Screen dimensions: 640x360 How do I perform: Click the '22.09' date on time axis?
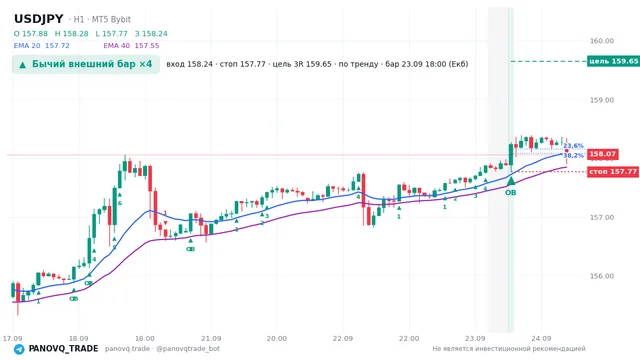343,338
